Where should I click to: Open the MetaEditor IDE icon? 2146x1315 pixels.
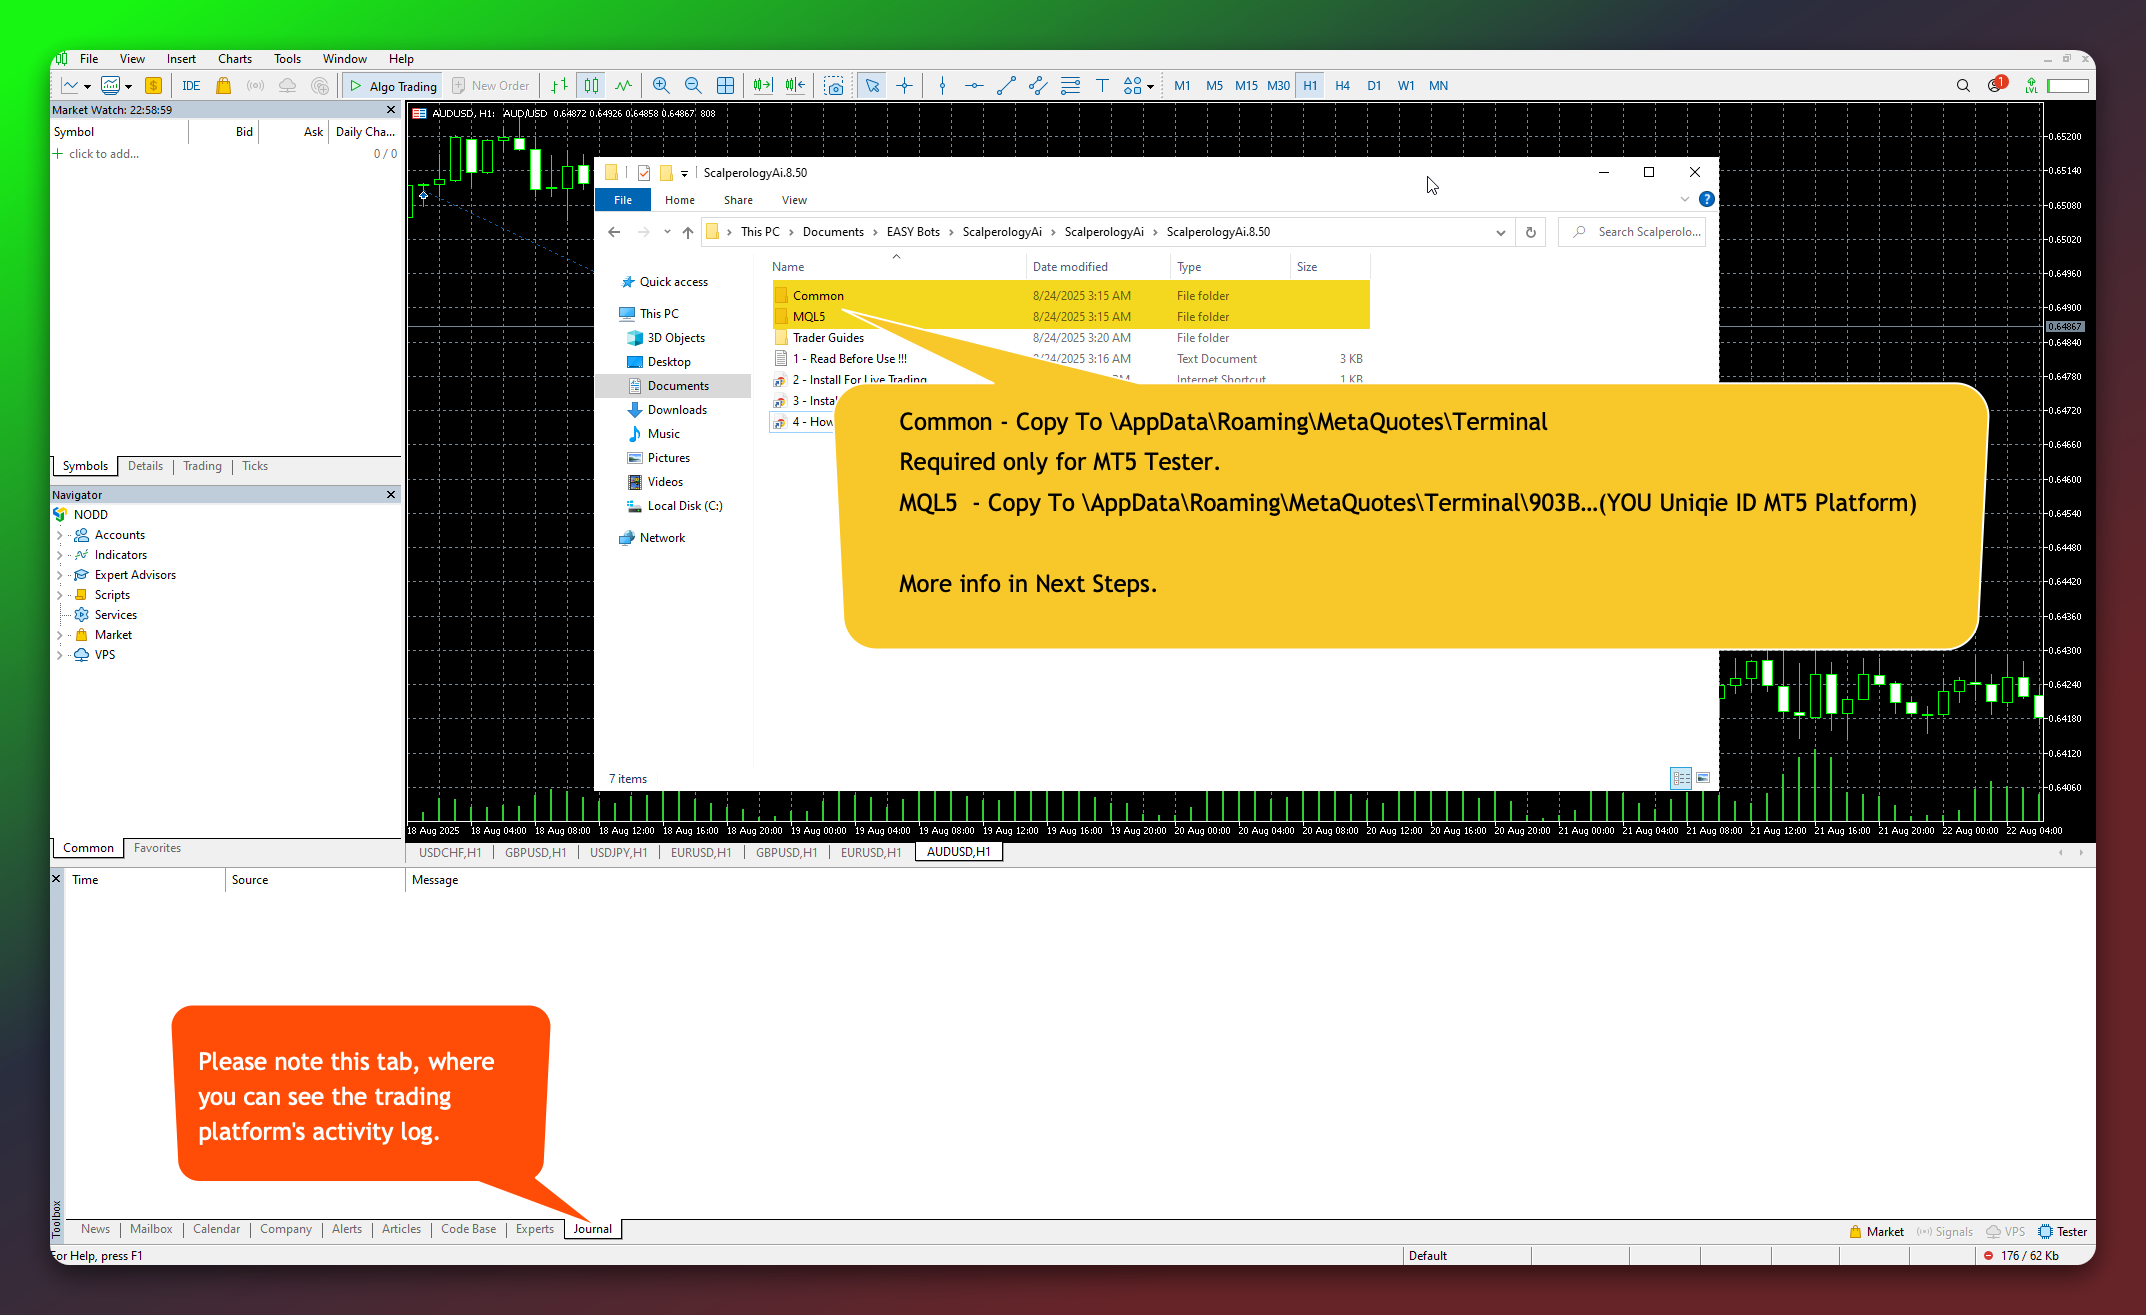(x=191, y=86)
